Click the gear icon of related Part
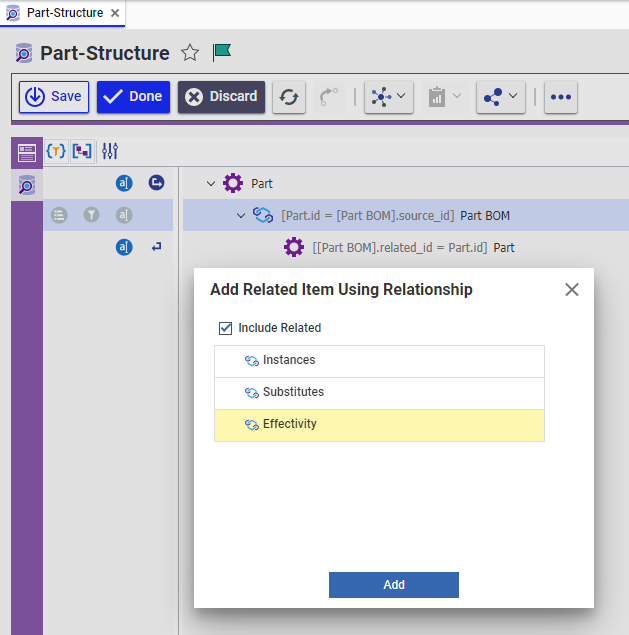The width and height of the screenshot is (629, 635). pyautogui.click(x=294, y=247)
